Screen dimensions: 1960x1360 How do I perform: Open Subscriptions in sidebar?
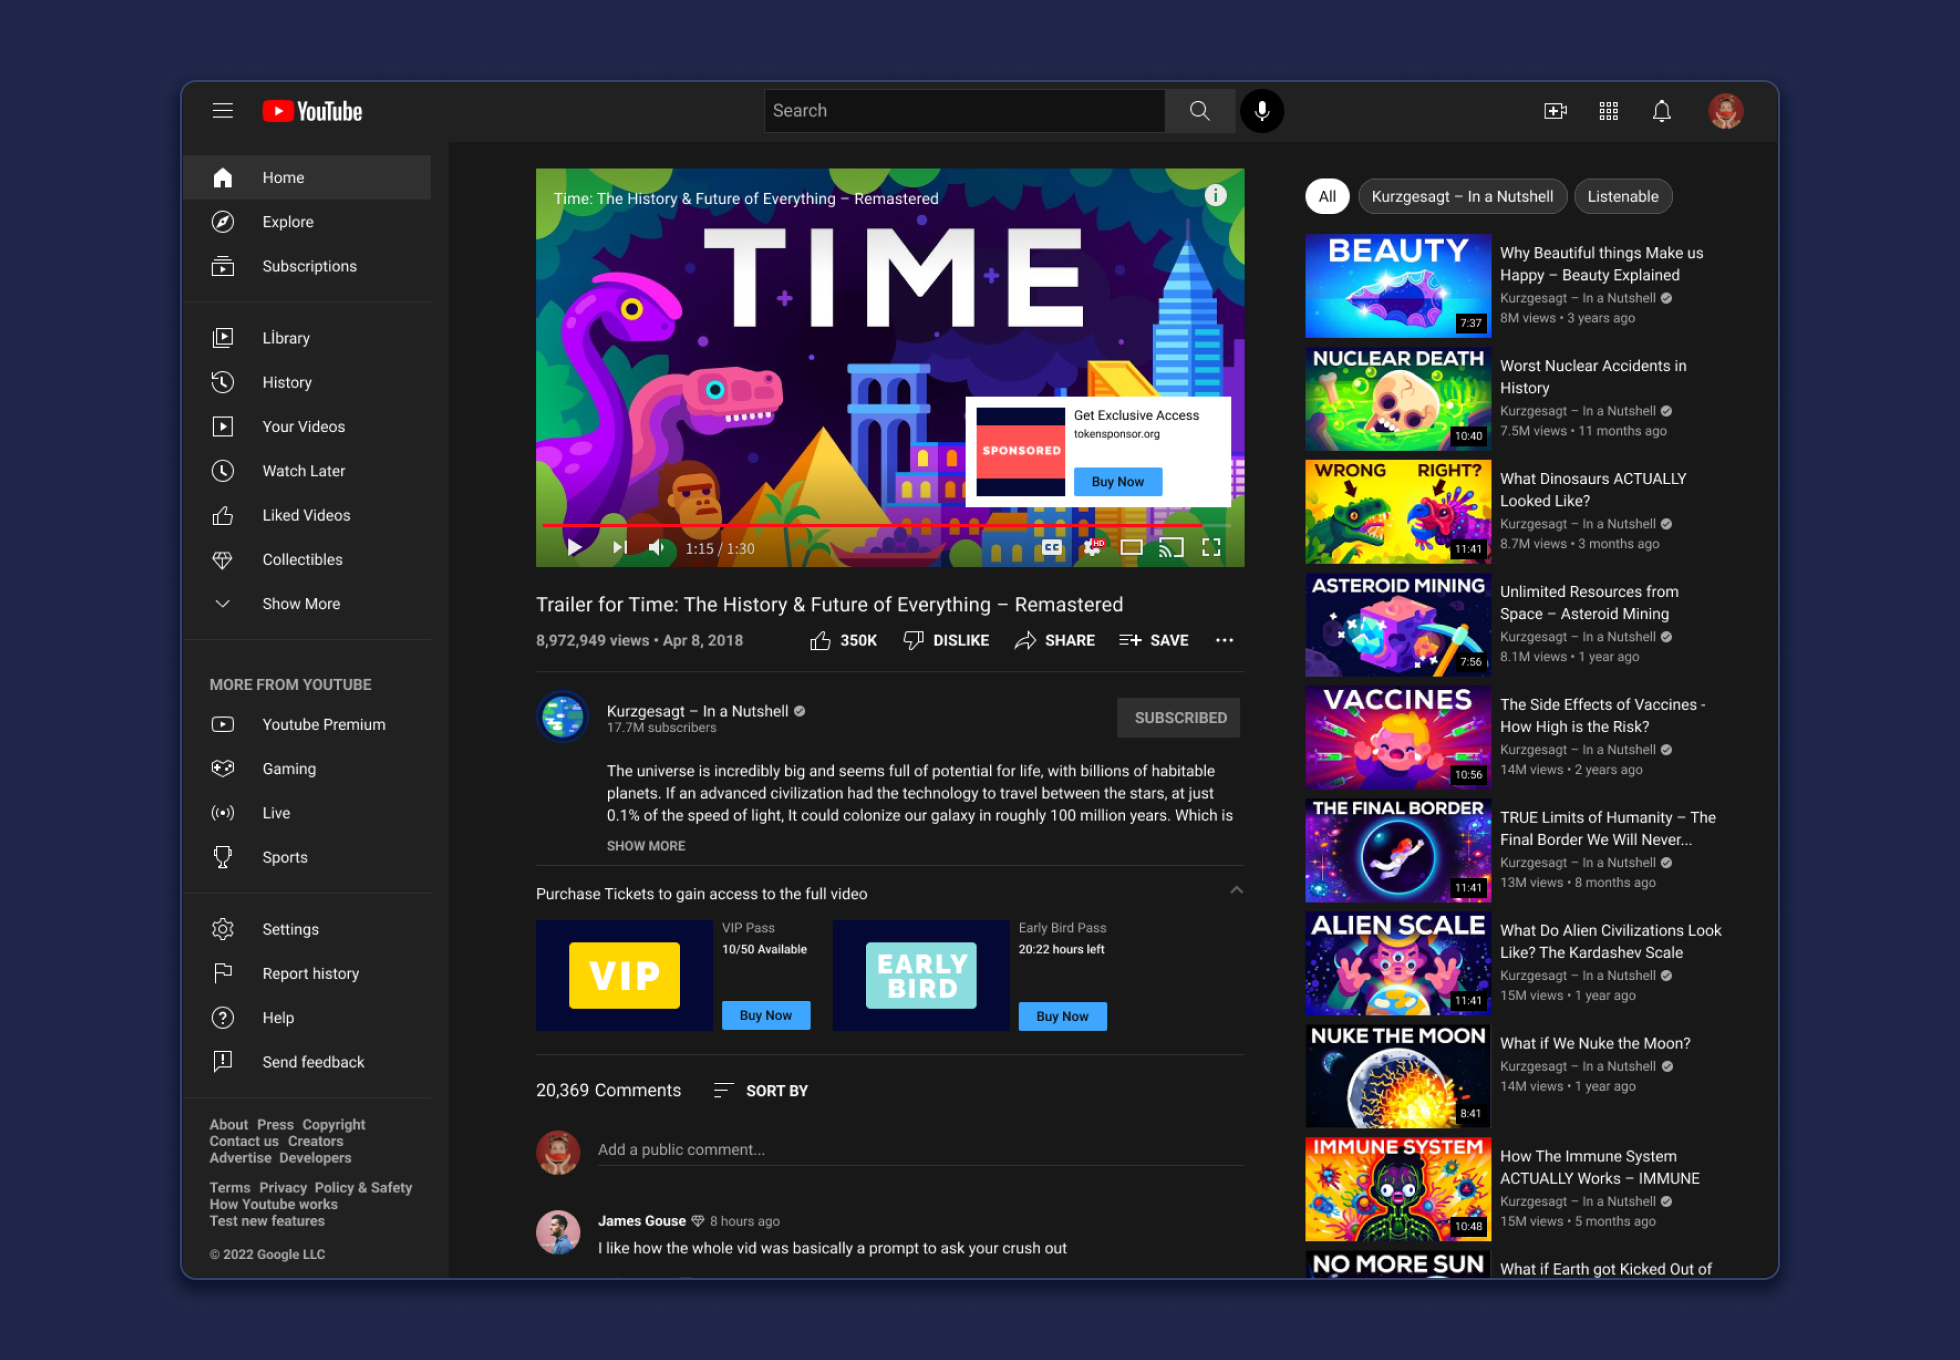(x=307, y=266)
